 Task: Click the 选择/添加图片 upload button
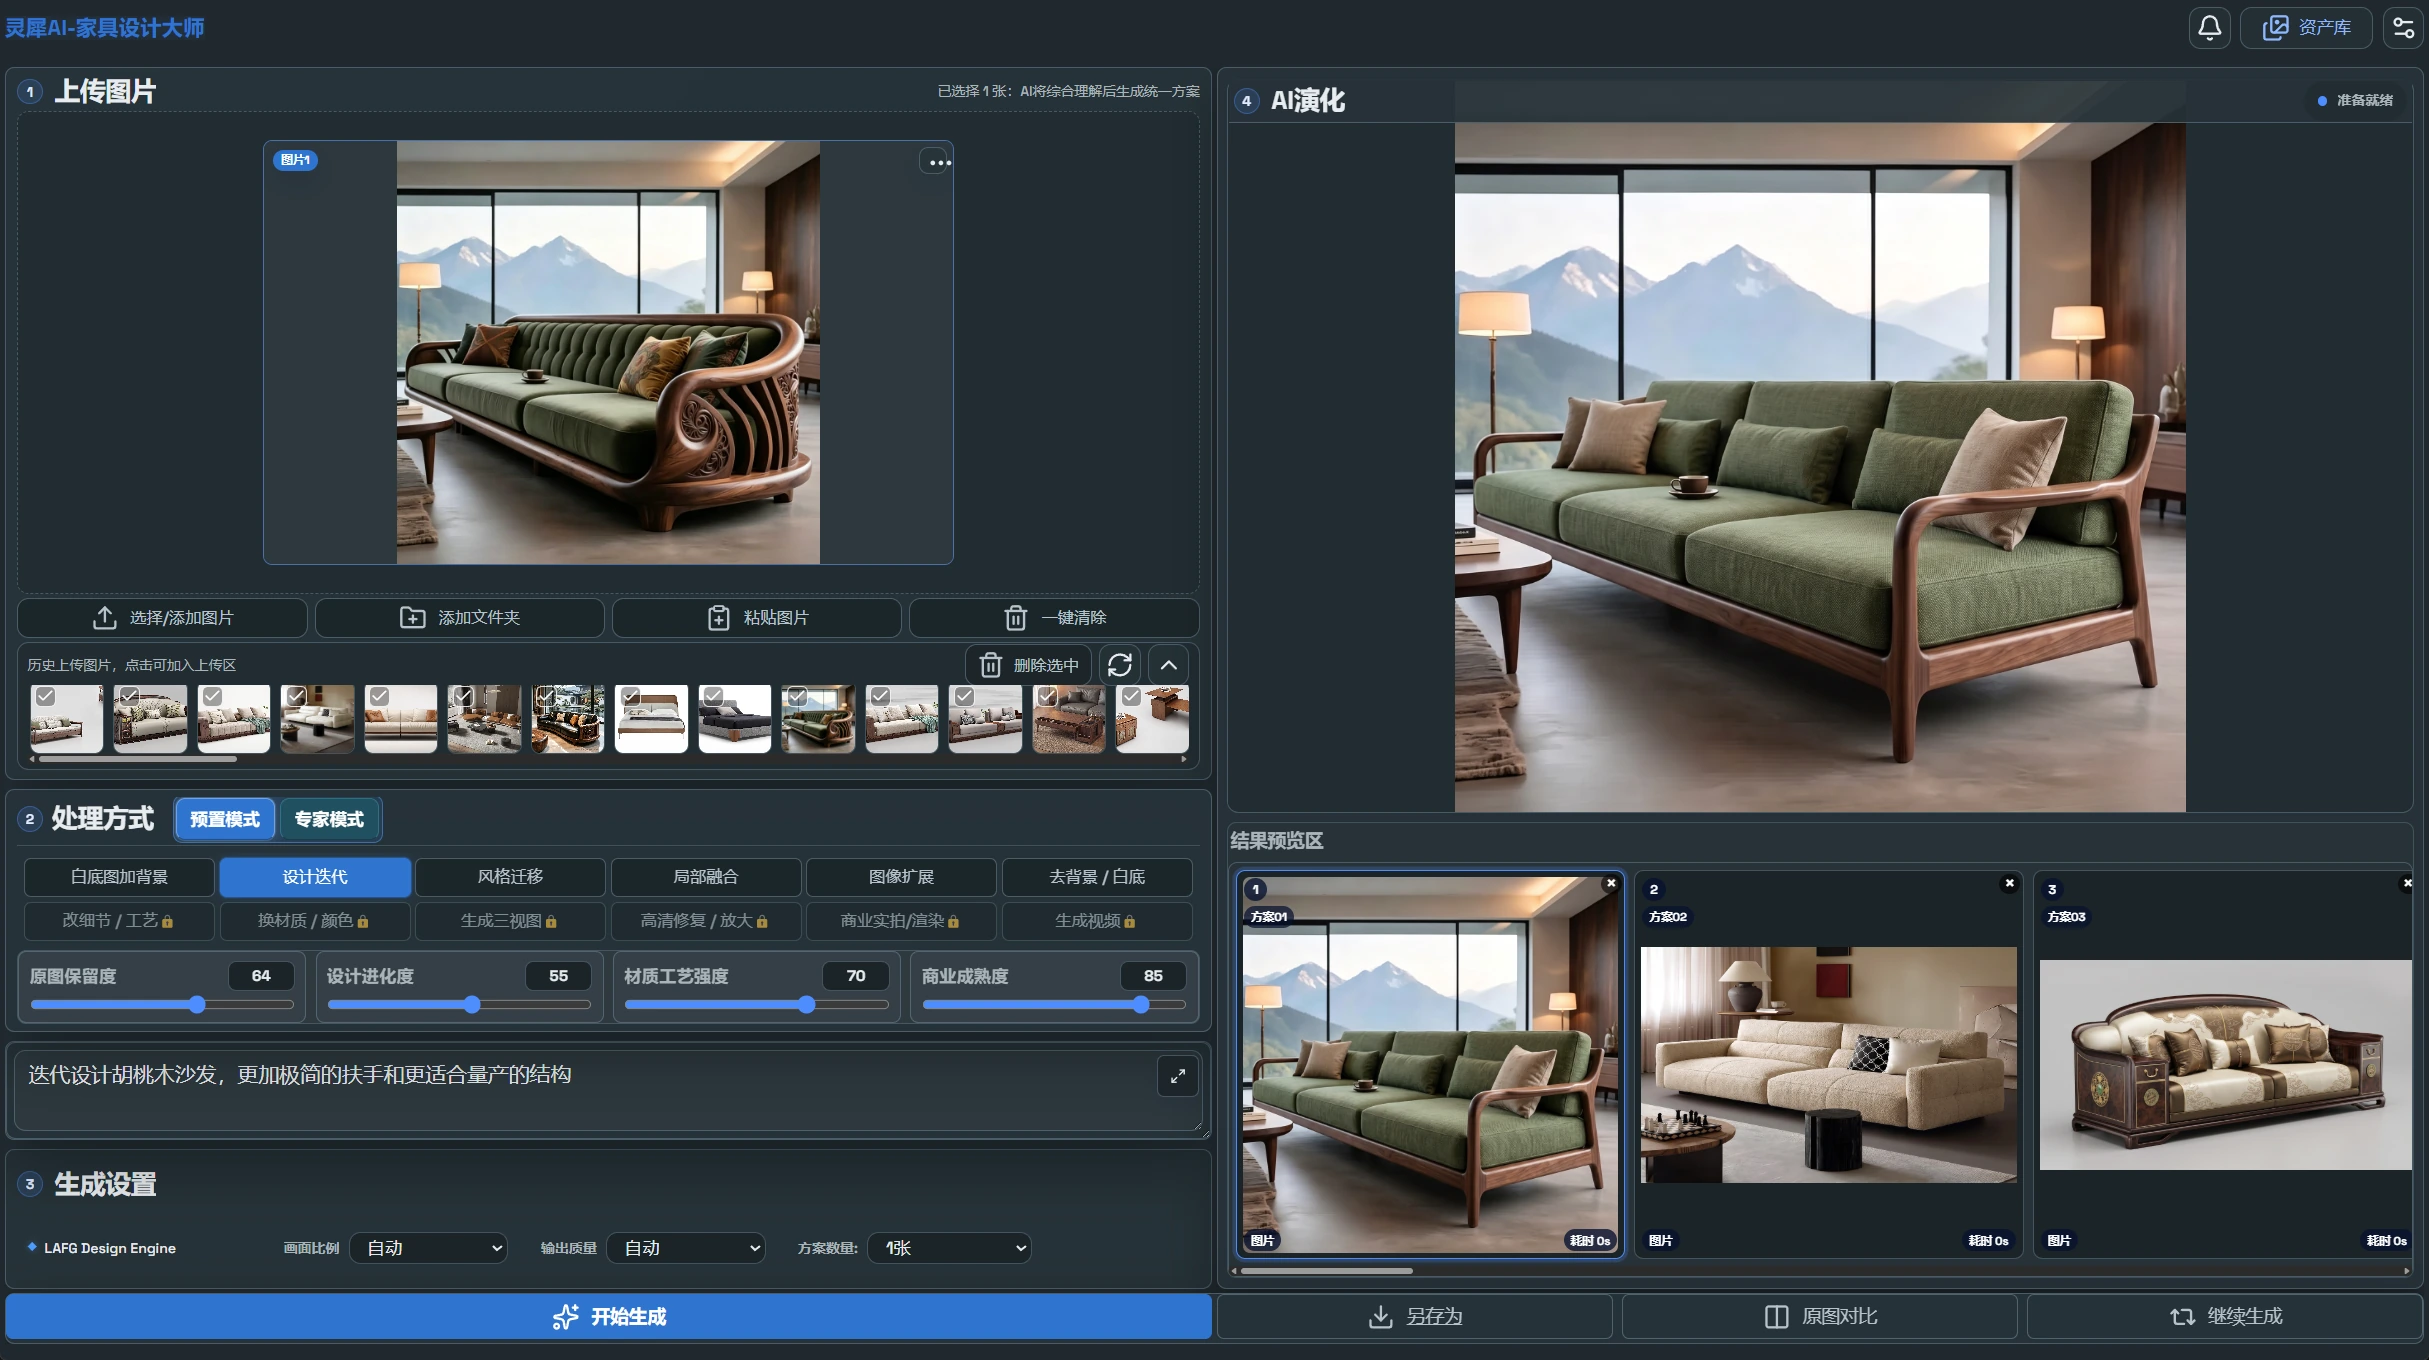click(162, 618)
